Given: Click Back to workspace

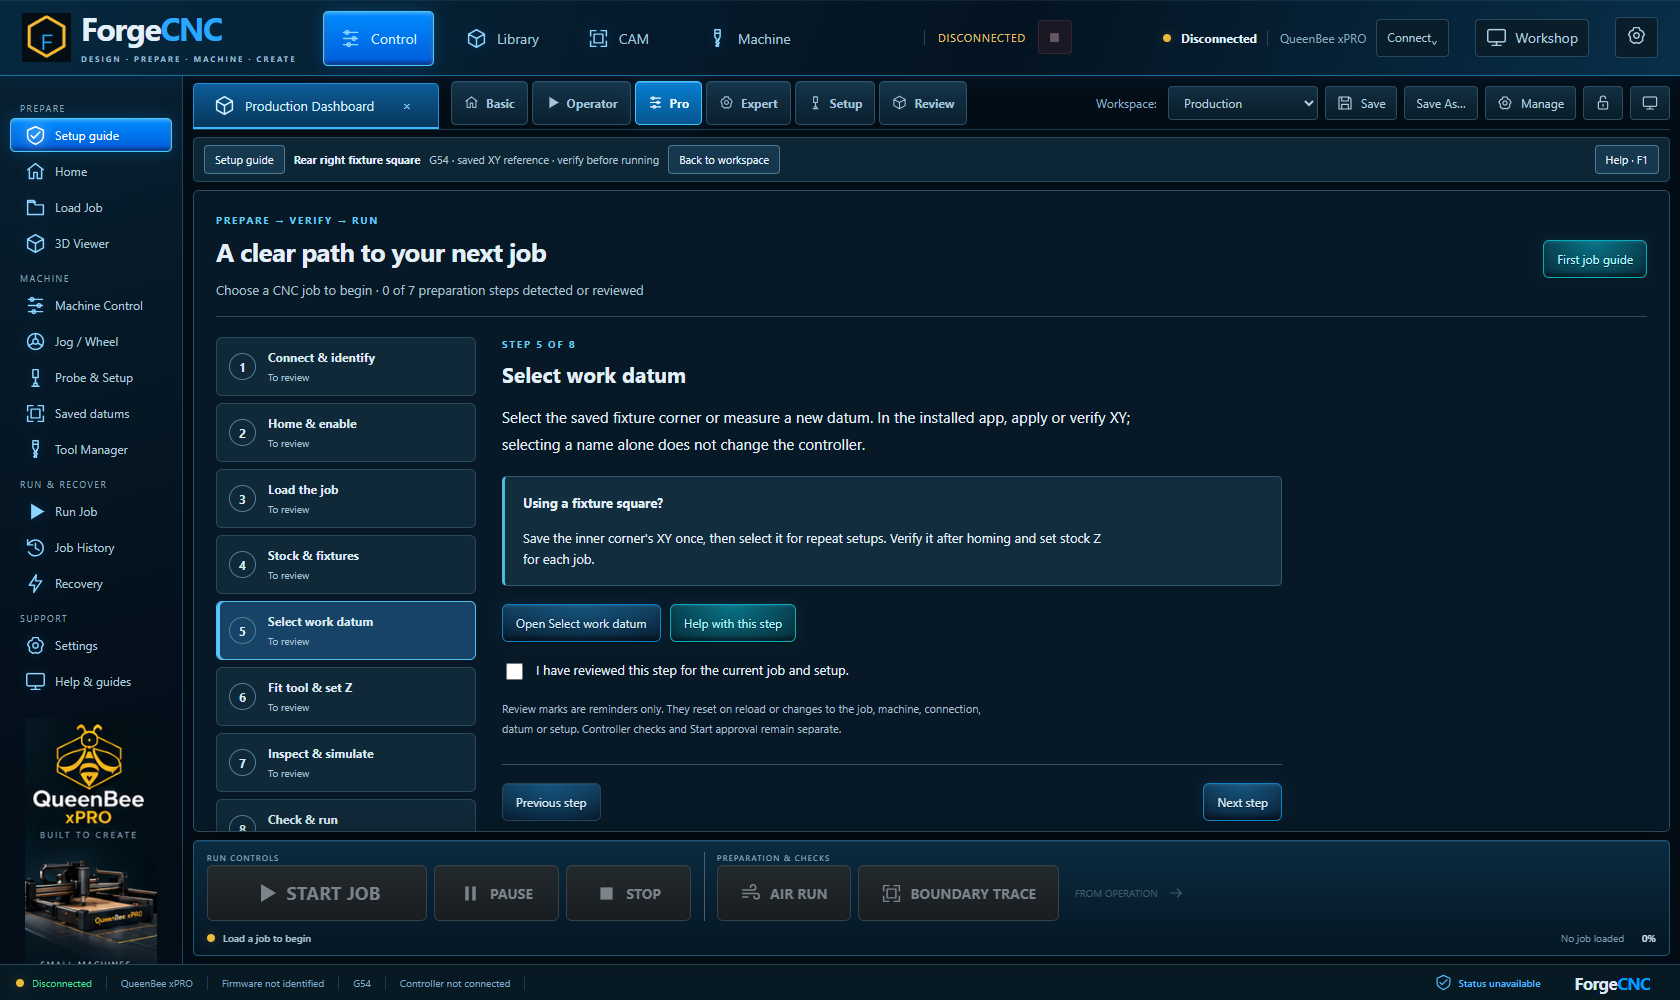Looking at the screenshot, I should tap(724, 160).
